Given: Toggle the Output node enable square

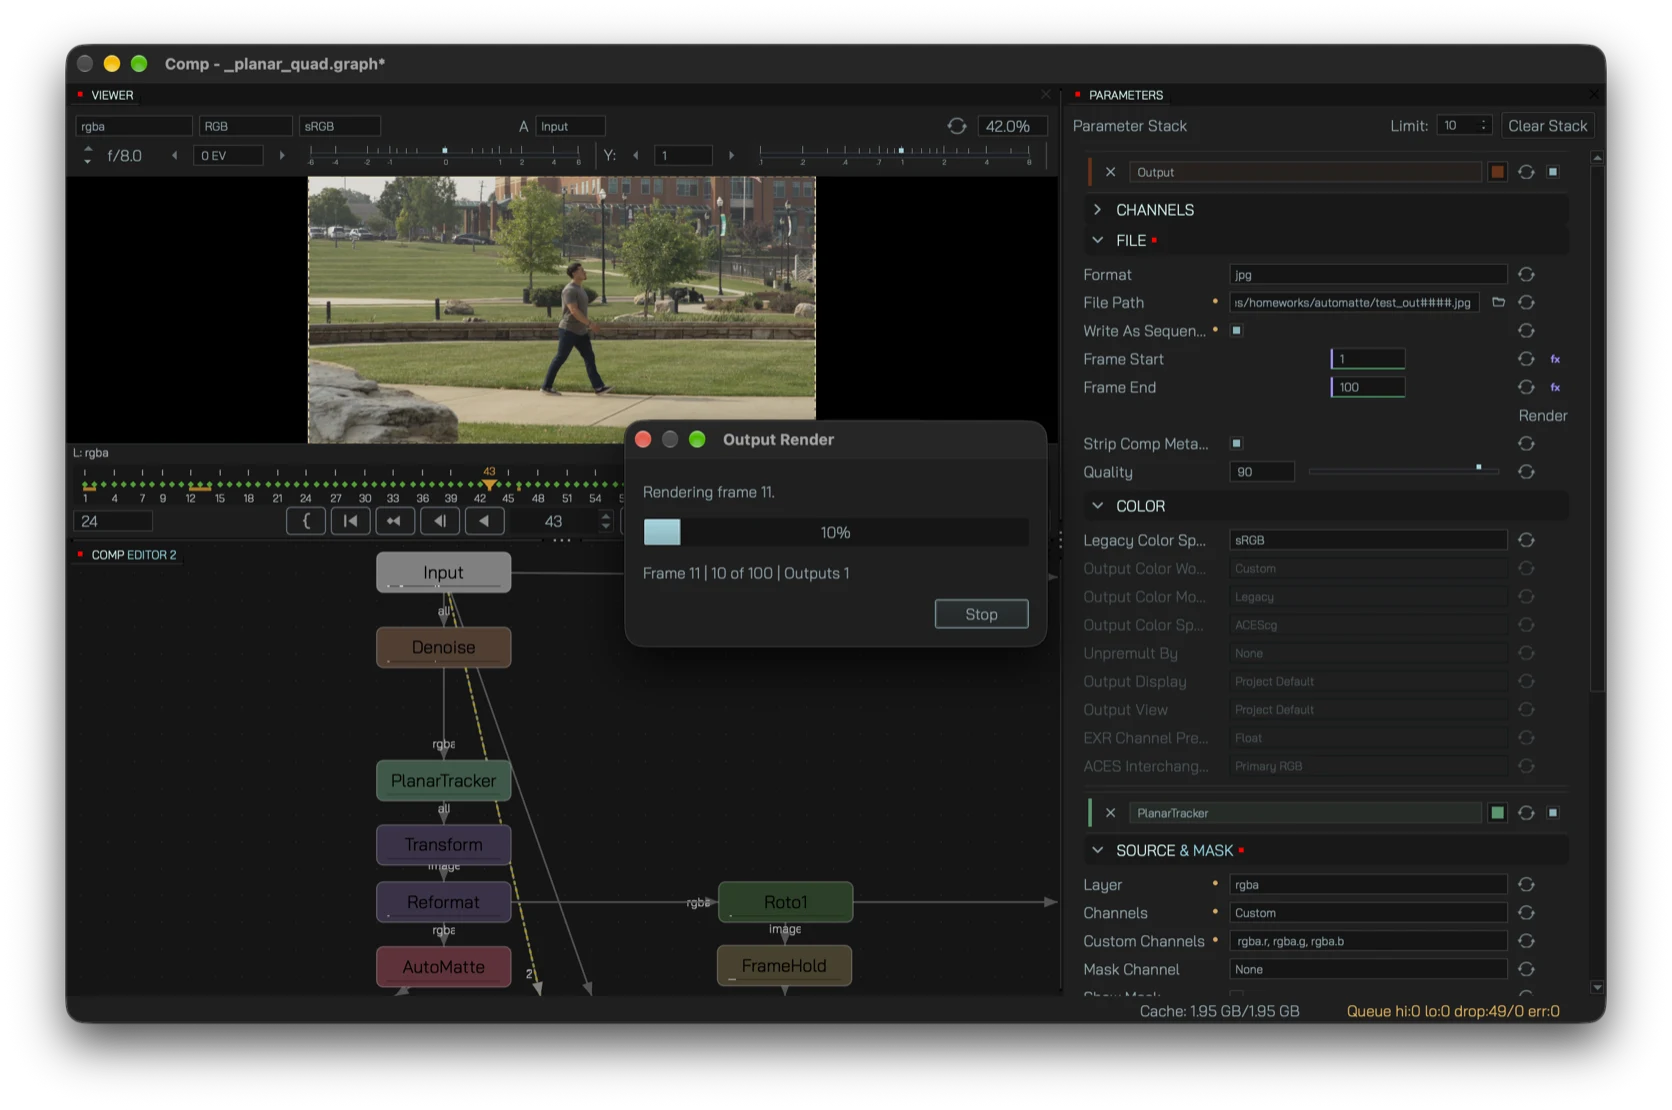Looking at the screenshot, I should point(1553,172).
